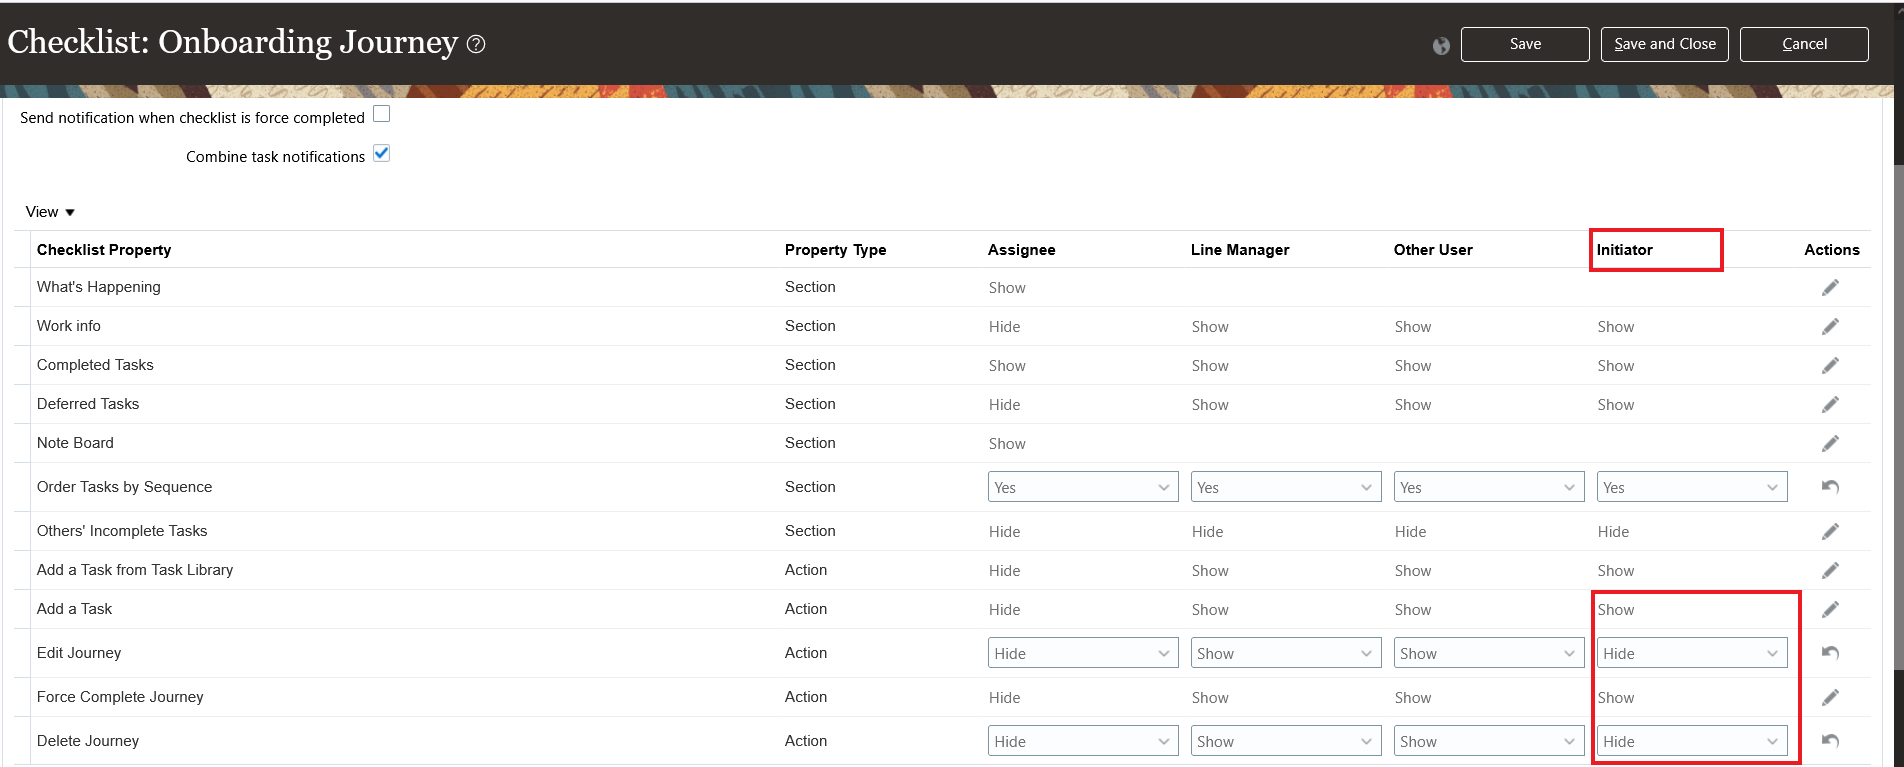The image size is (1904, 767).
Task: Select the Edit Journey property name
Action: (x=79, y=653)
